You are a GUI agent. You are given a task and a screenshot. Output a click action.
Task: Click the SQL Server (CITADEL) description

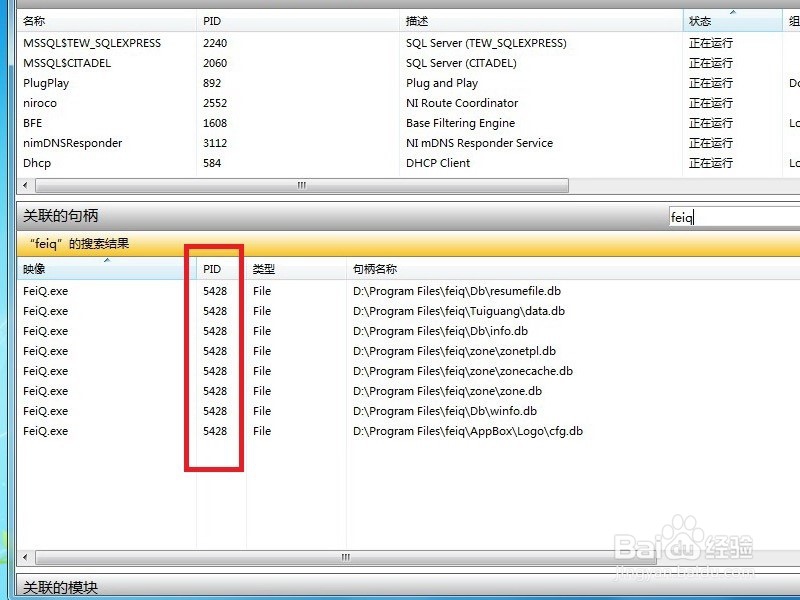pyautogui.click(x=461, y=63)
